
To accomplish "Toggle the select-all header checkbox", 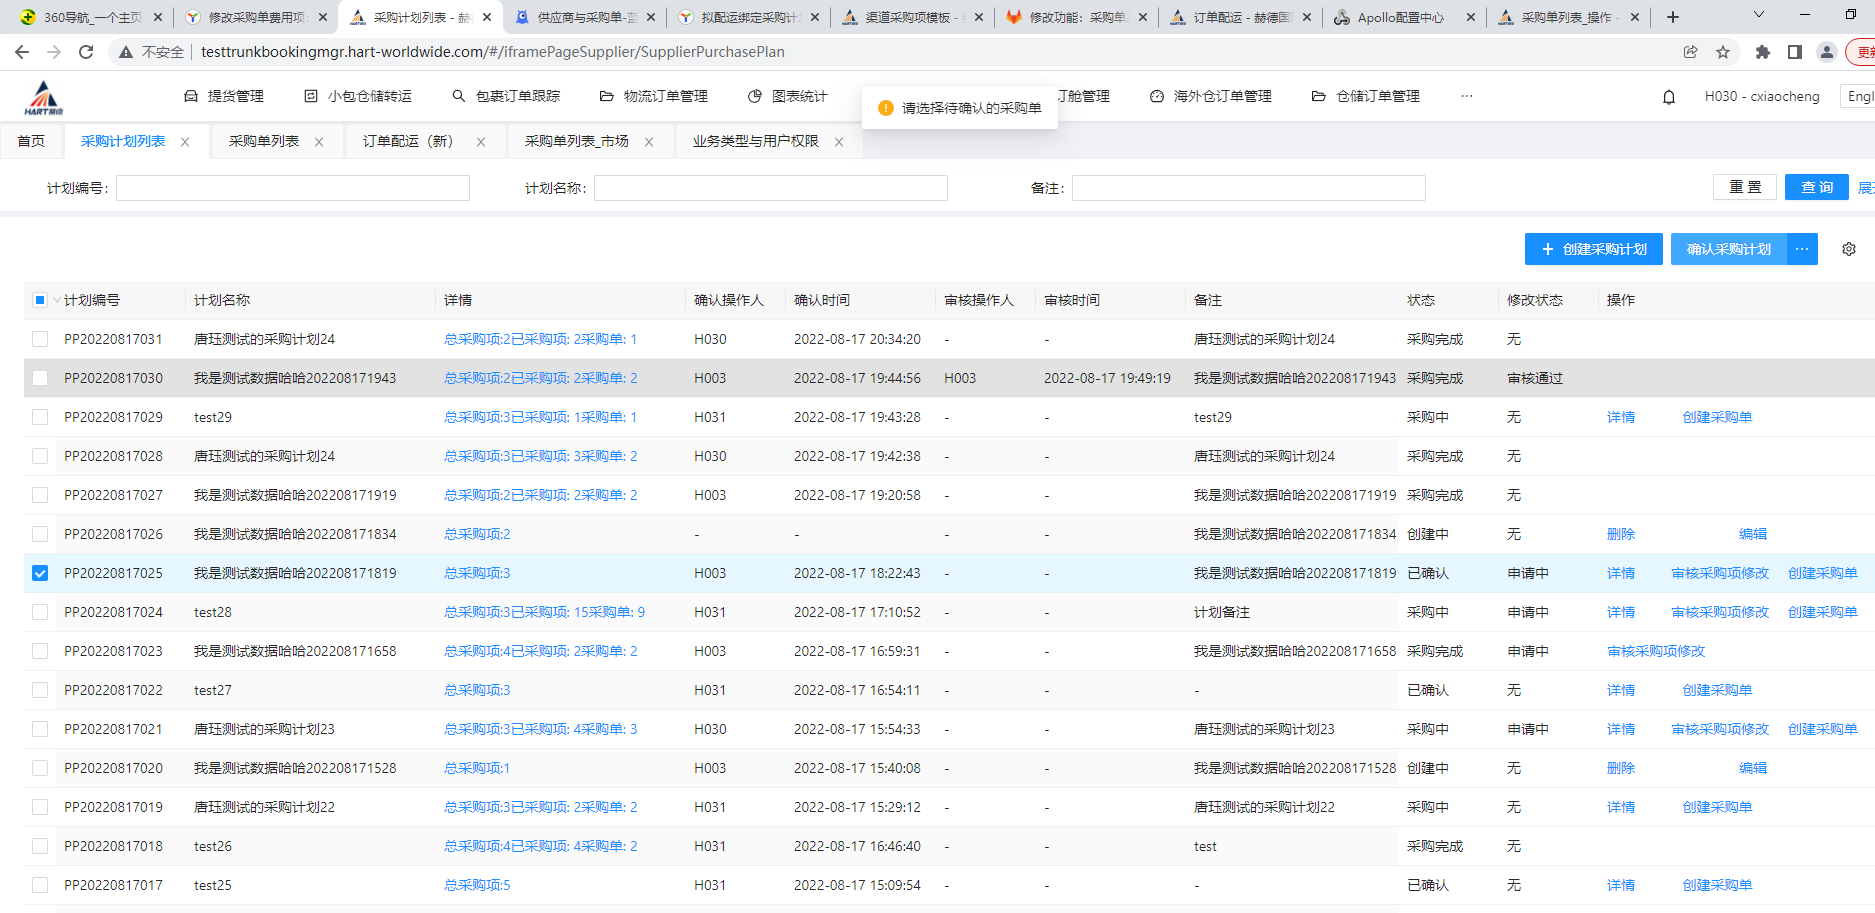I will point(40,300).
